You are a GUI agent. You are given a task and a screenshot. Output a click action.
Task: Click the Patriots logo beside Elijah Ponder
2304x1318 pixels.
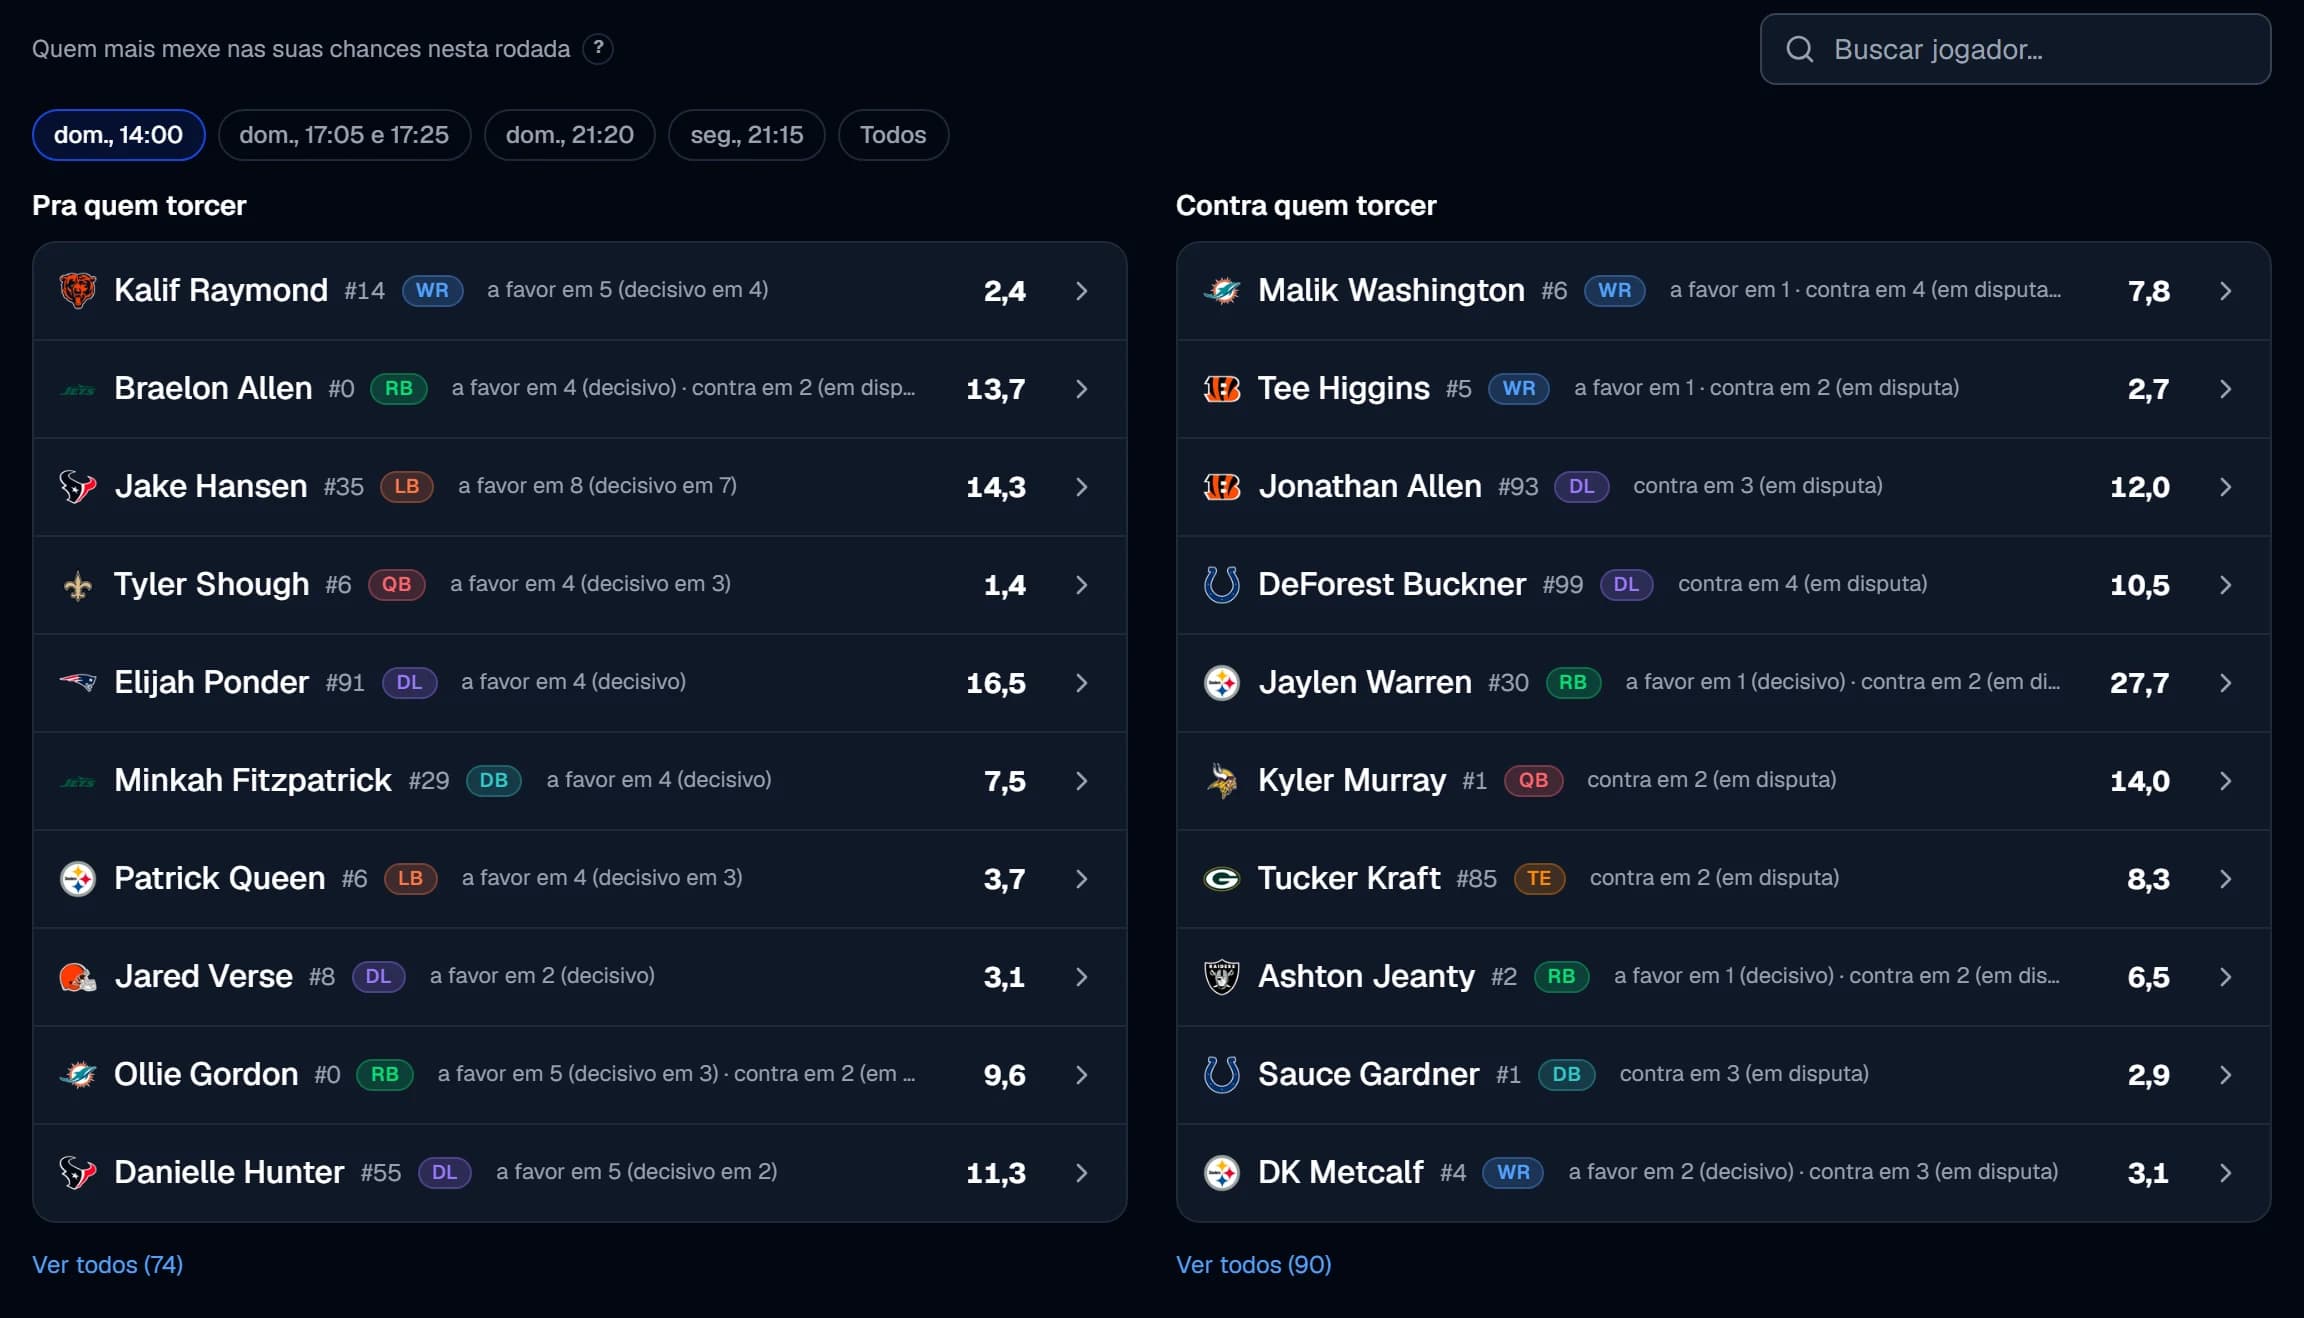point(77,682)
